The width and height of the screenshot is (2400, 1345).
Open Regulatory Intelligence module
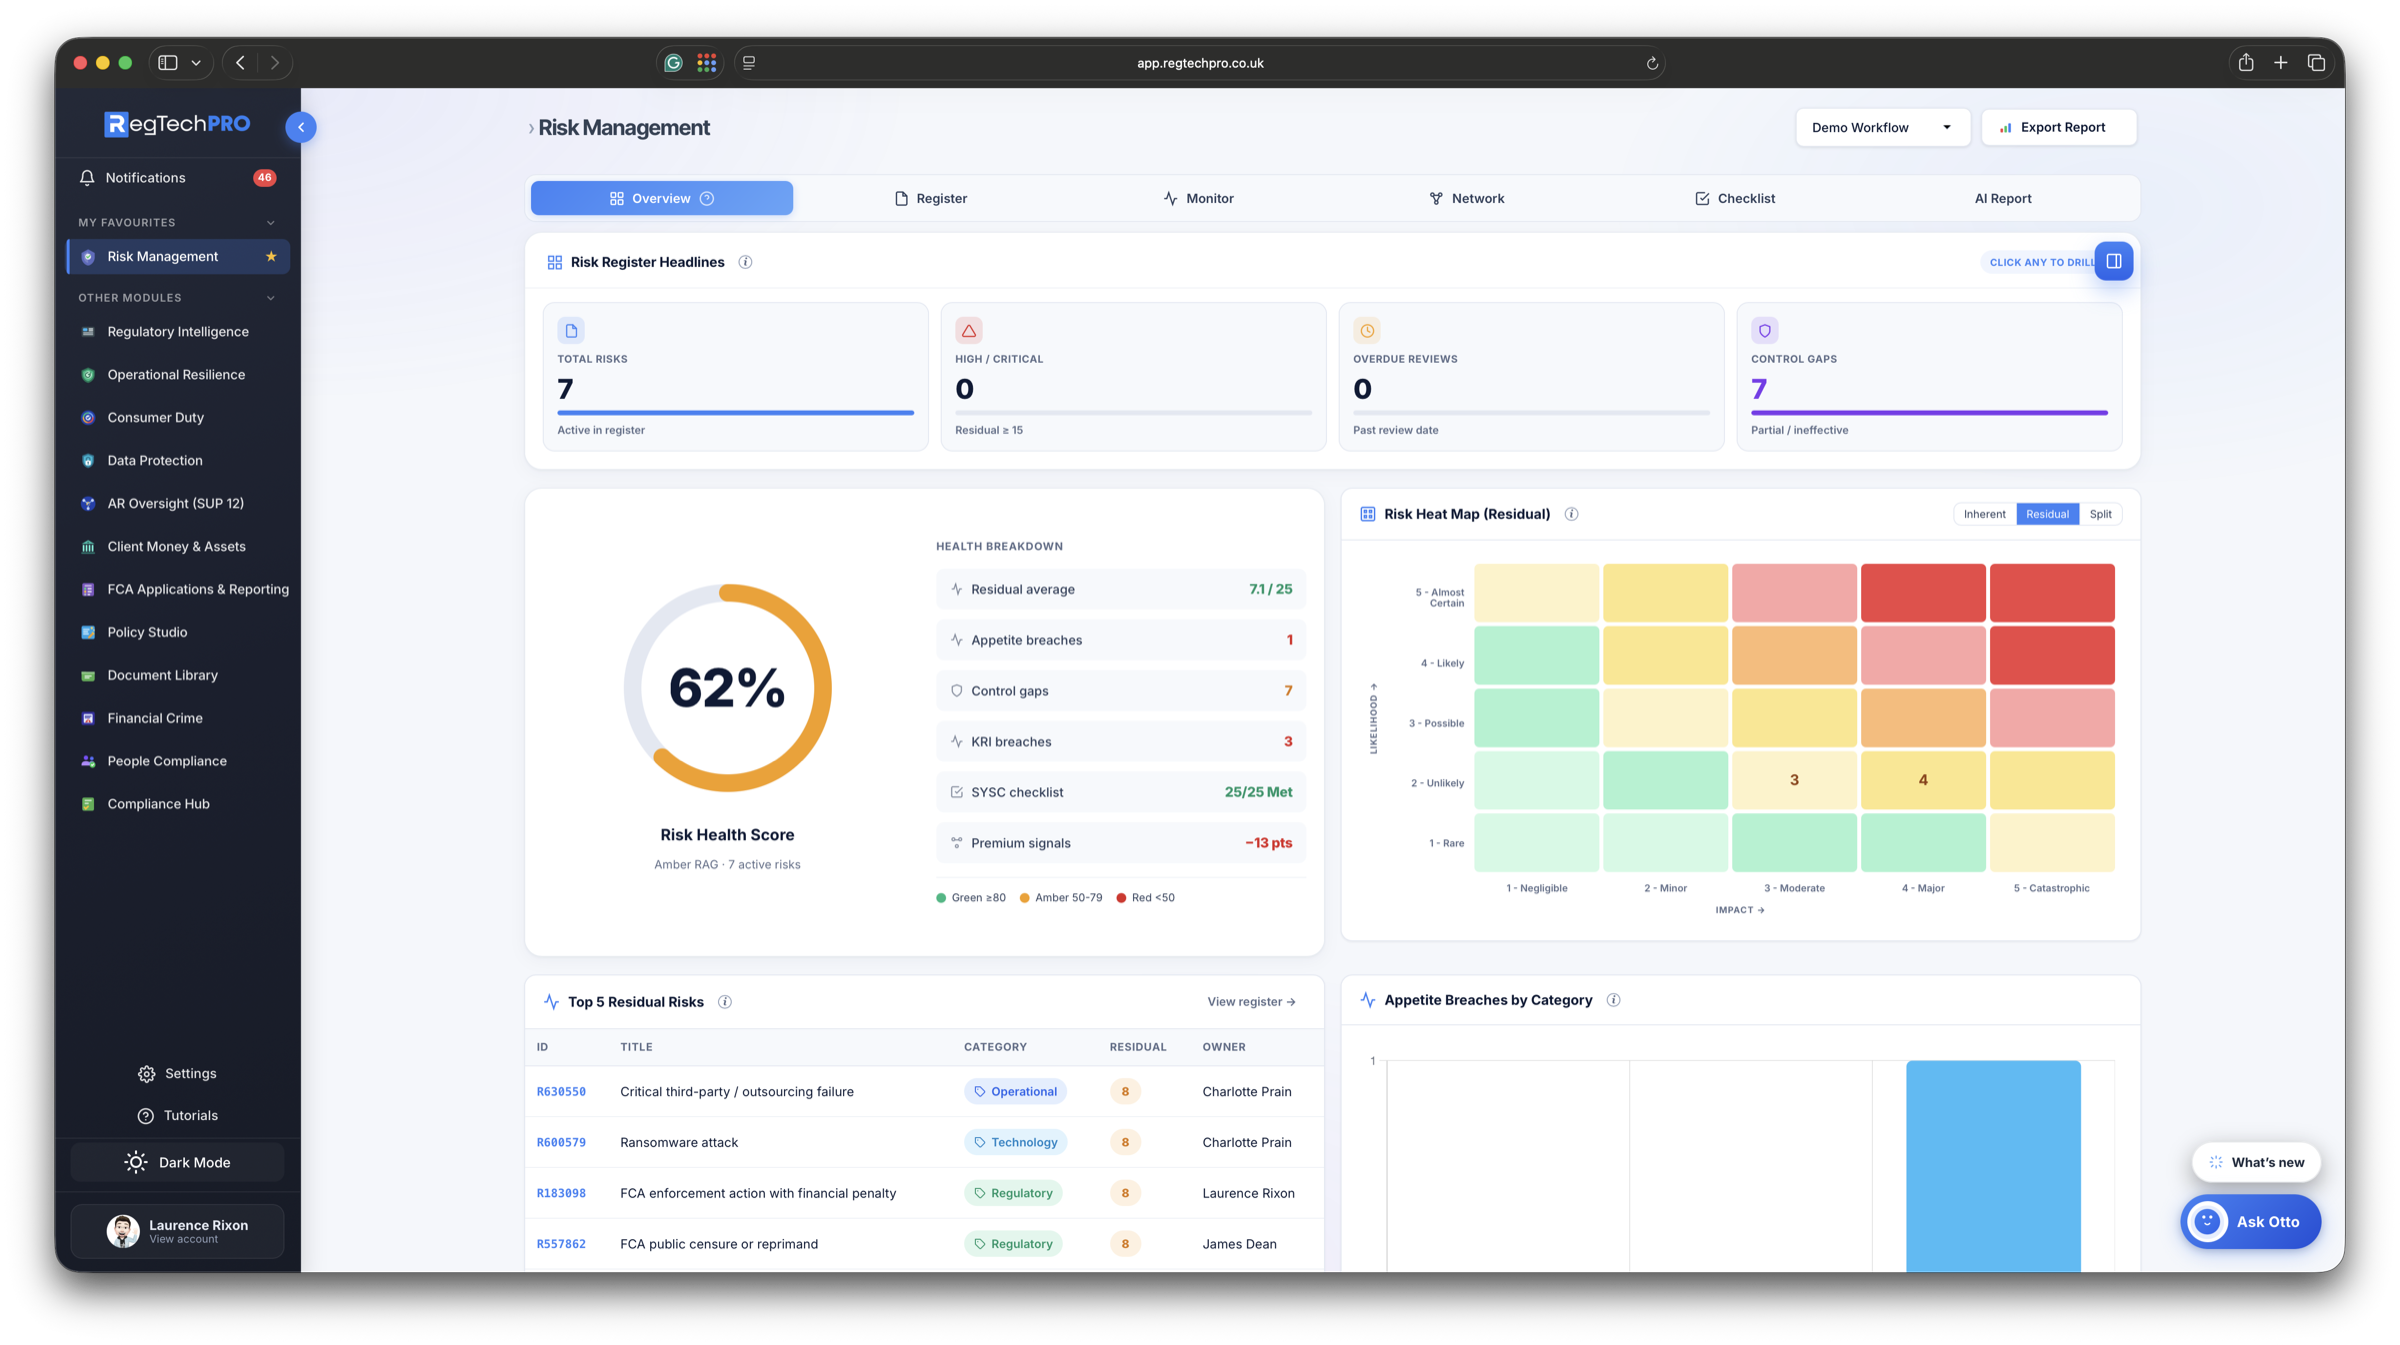click(x=178, y=332)
